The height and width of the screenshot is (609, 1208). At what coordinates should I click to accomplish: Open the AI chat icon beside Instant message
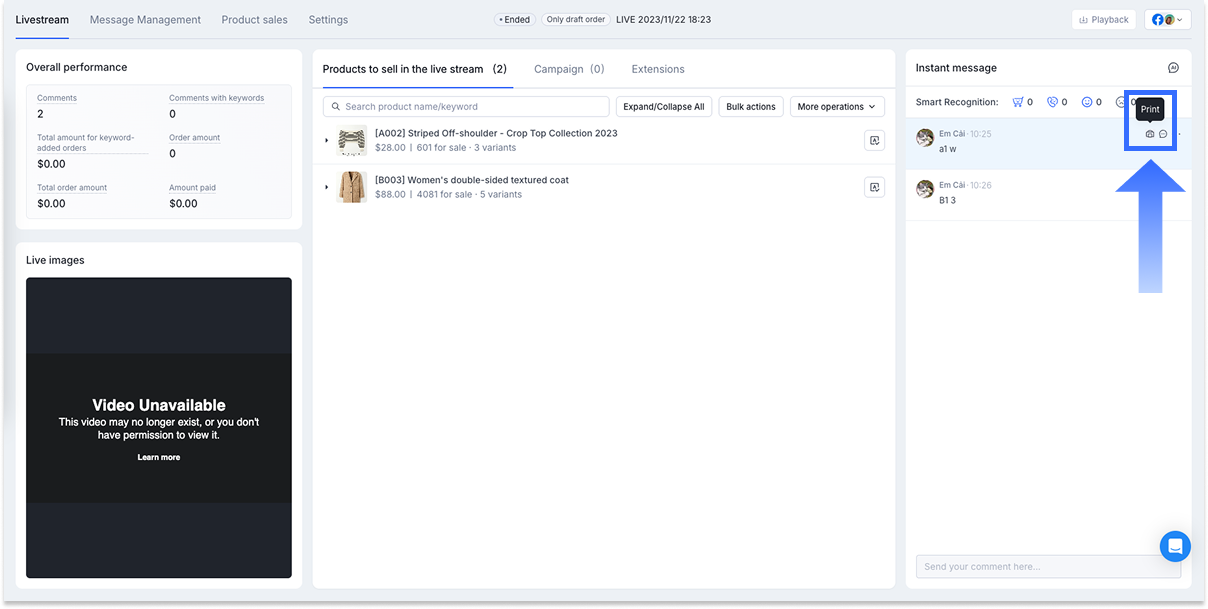1173,68
